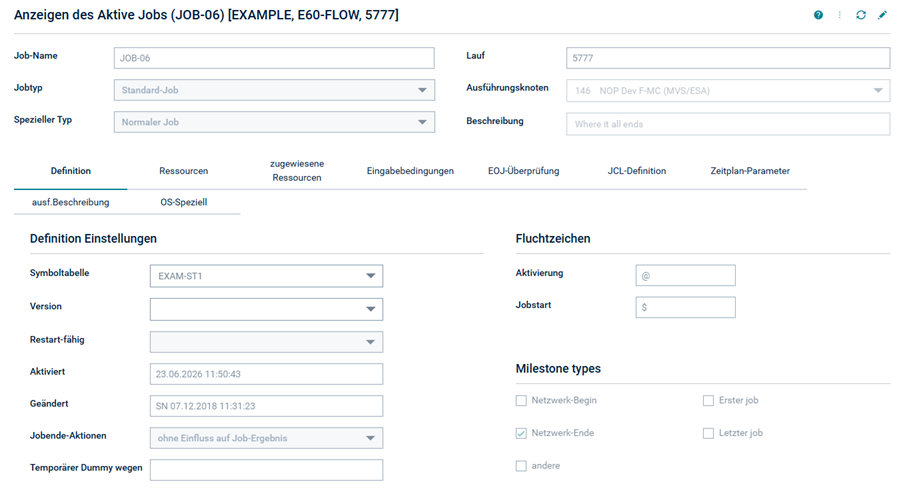Image resolution: width=897 pixels, height=496 pixels.
Task: Open the help question mark icon
Action: (x=818, y=15)
